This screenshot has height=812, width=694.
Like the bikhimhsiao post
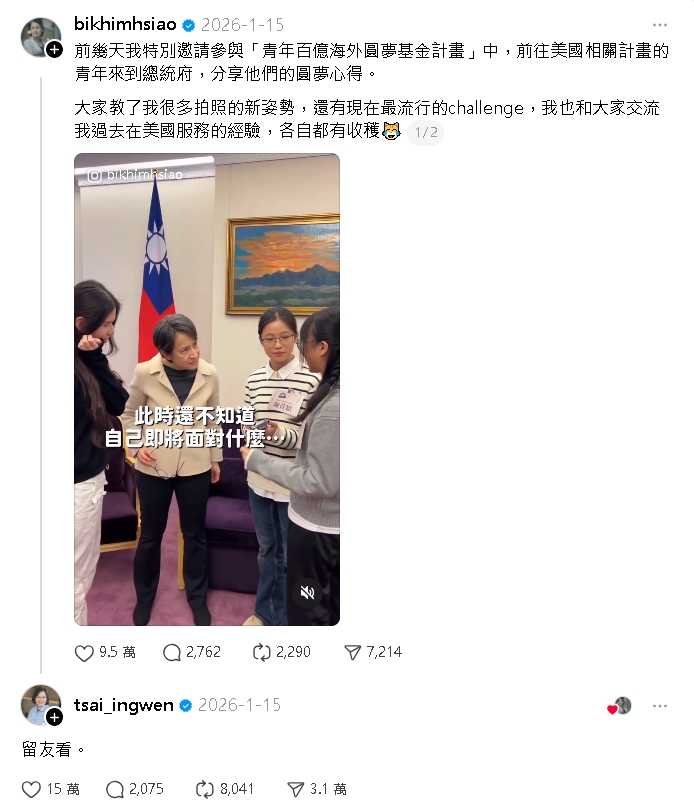coord(84,652)
